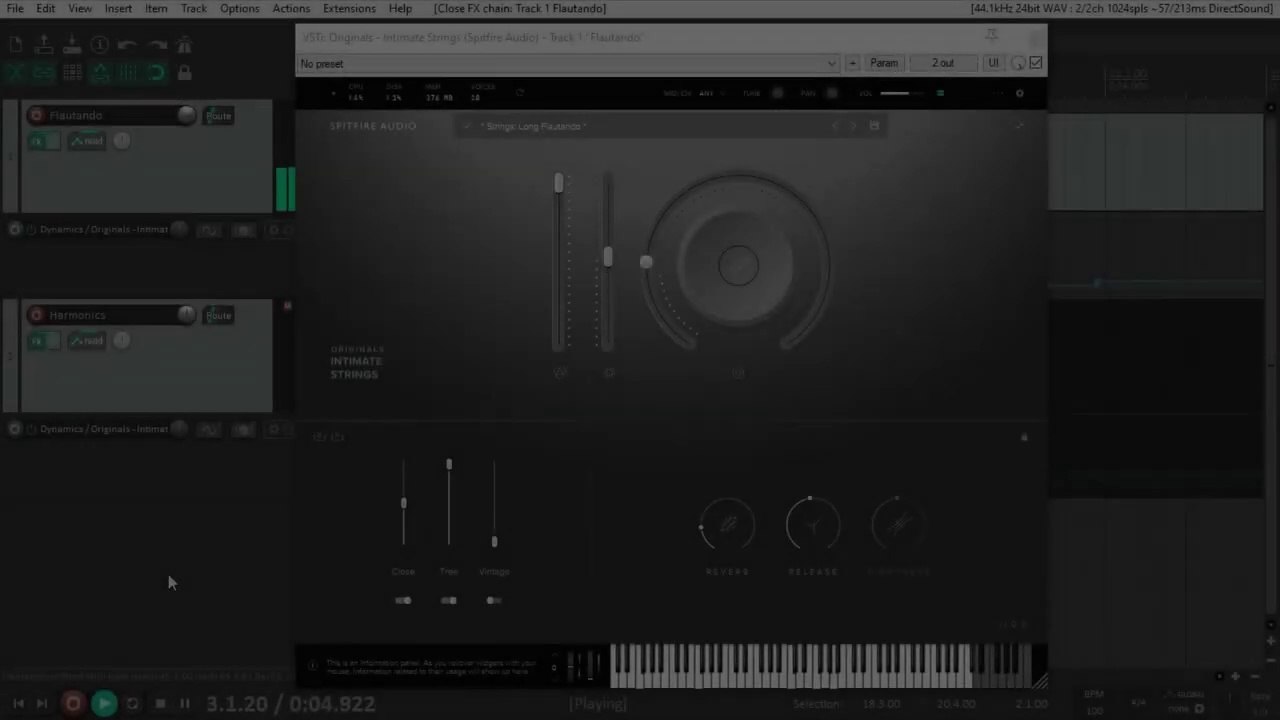Screen dimensions: 1280x720
Task: Click the Redo toolbar icon
Action: click(156, 45)
